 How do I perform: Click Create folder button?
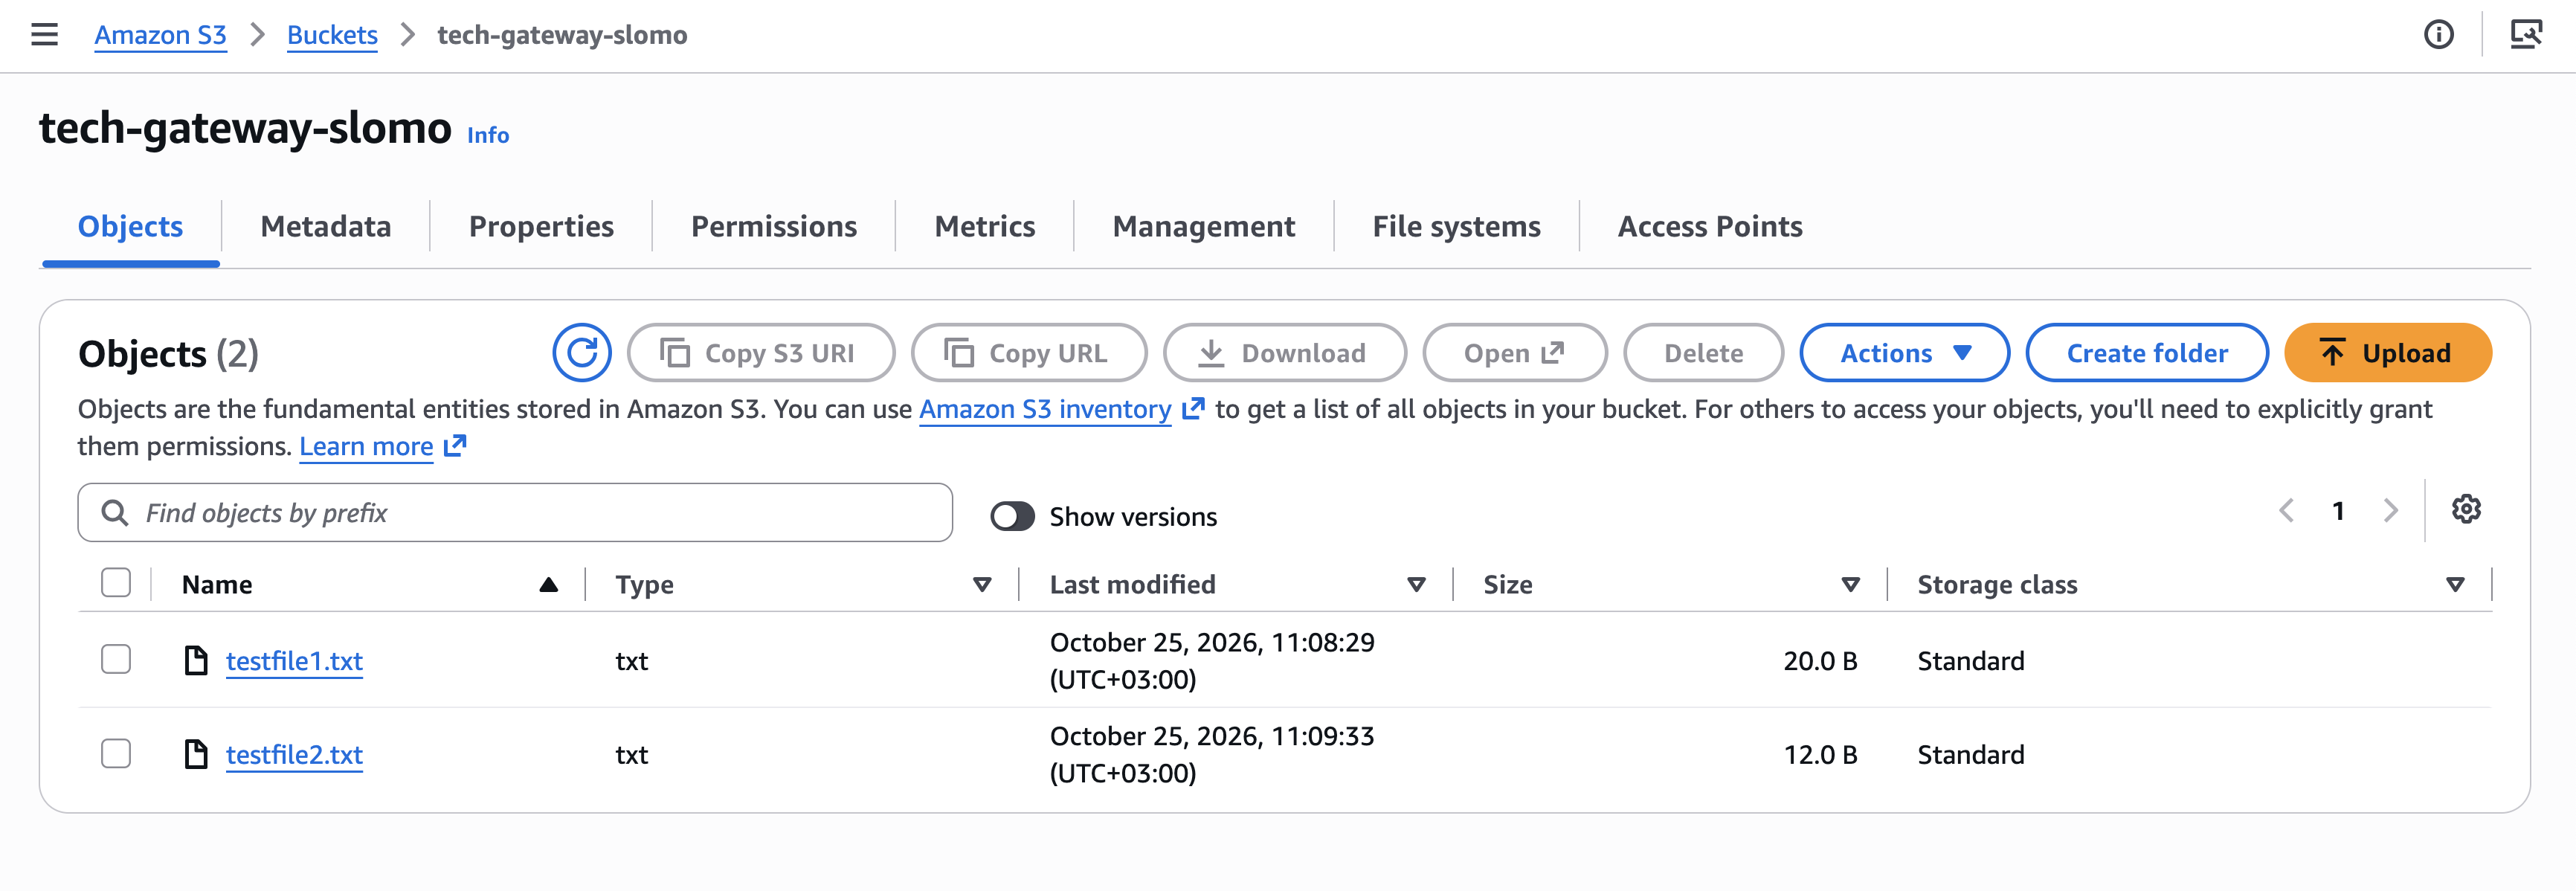[2147, 353]
